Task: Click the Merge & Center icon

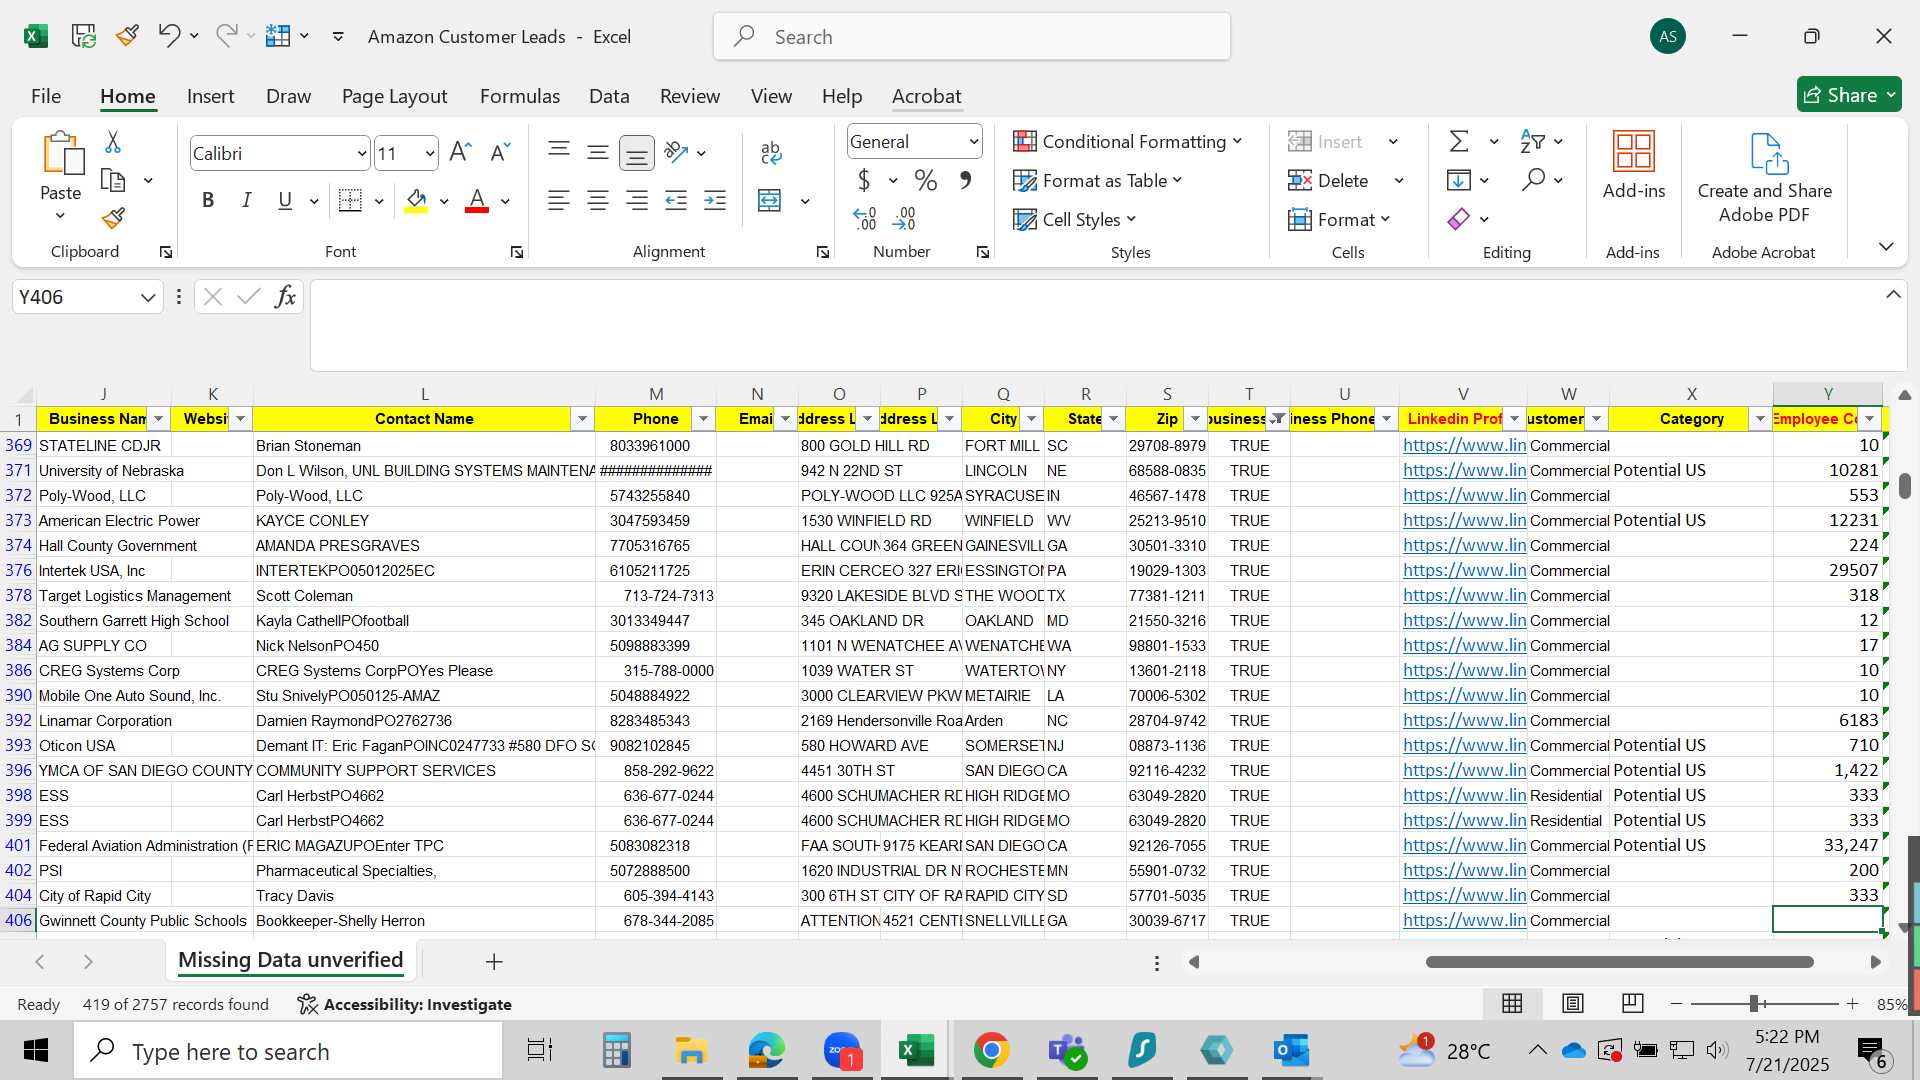Action: point(770,200)
